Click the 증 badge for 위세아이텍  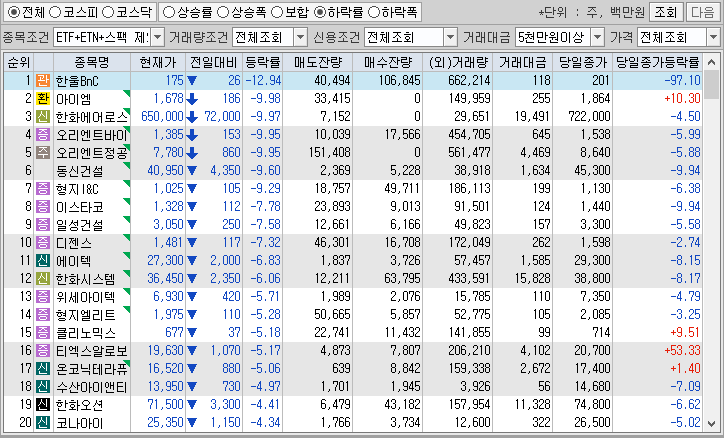coord(43,297)
